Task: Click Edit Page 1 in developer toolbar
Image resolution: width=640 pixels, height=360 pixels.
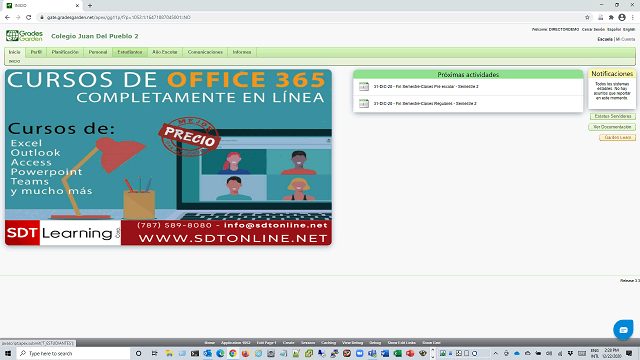Action: pos(266,343)
